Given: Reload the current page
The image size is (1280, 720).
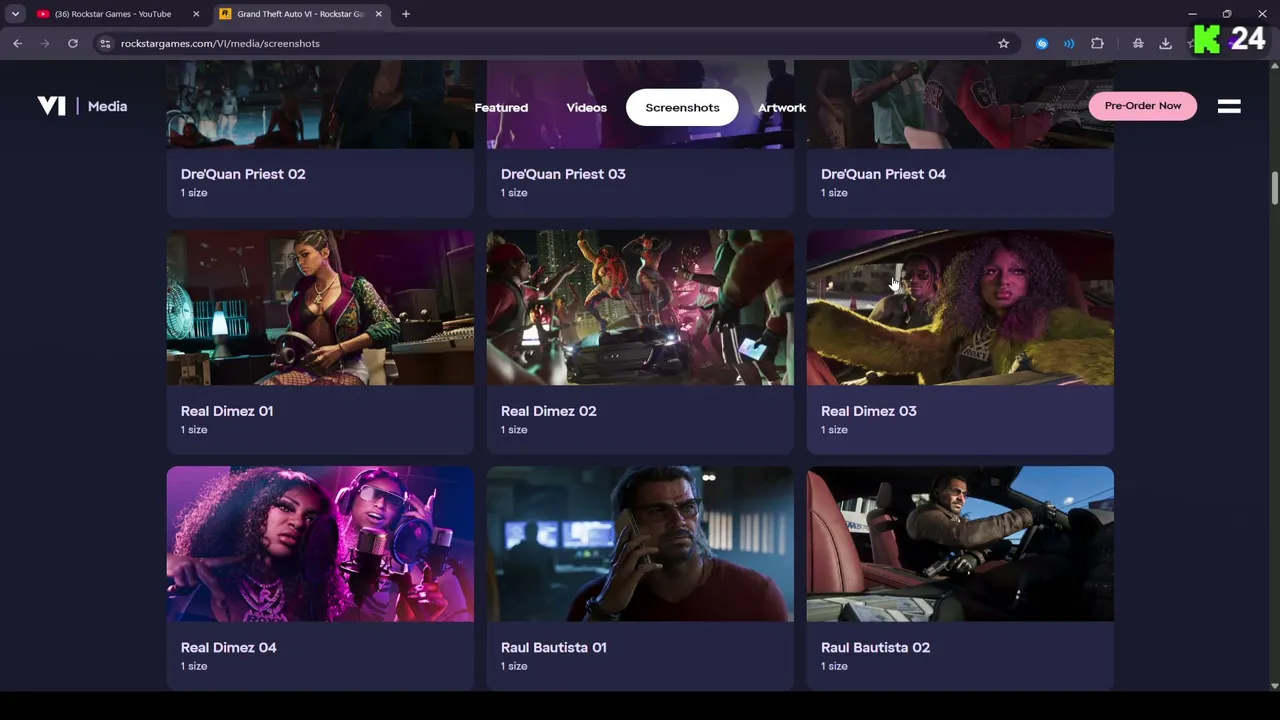Looking at the screenshot, I should [73, 43].
